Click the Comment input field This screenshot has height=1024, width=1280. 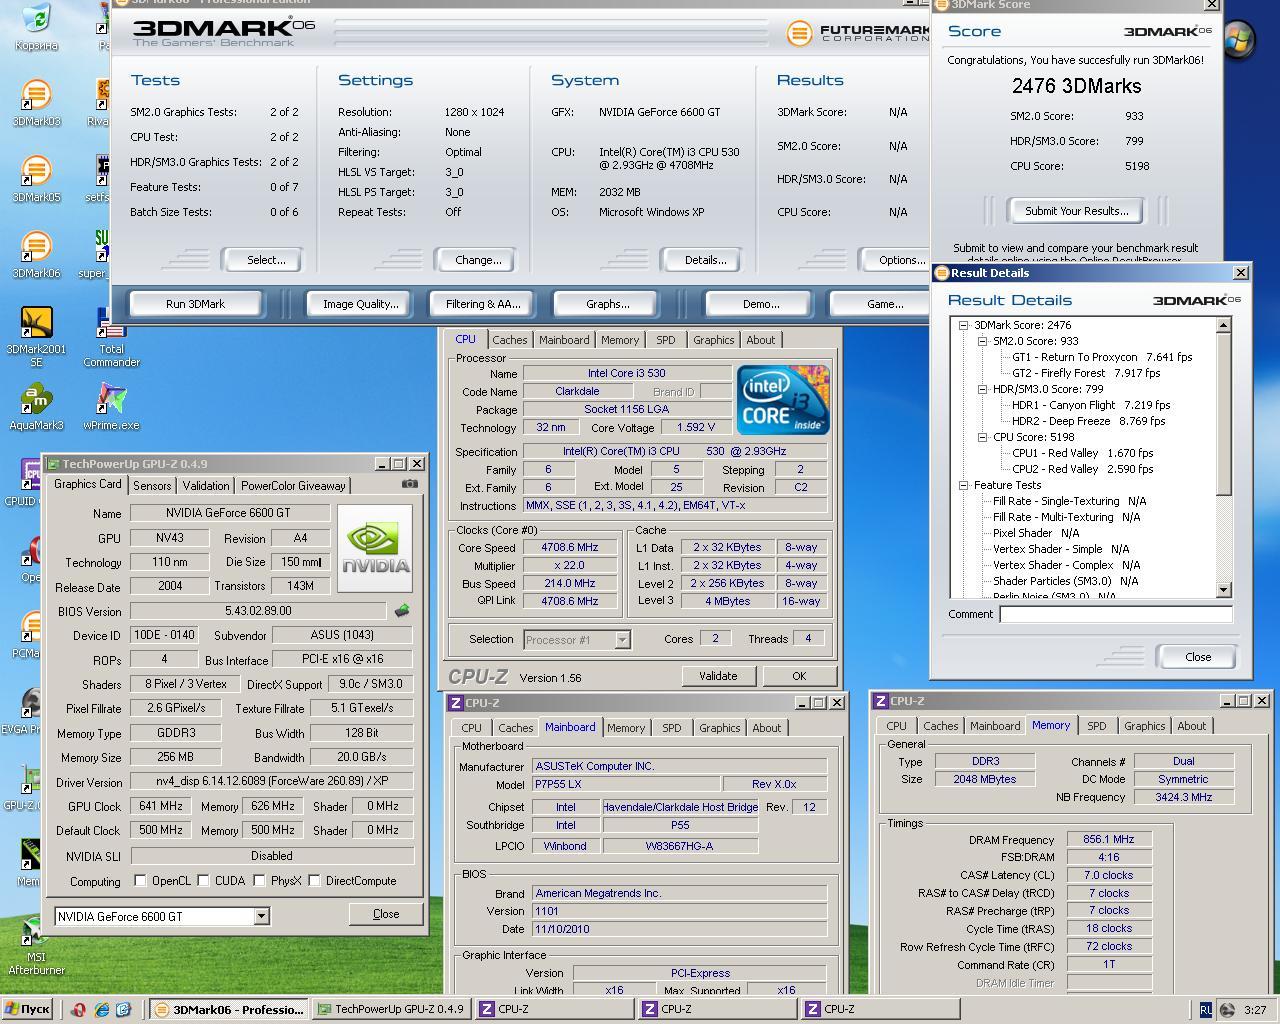[1116, 614]
